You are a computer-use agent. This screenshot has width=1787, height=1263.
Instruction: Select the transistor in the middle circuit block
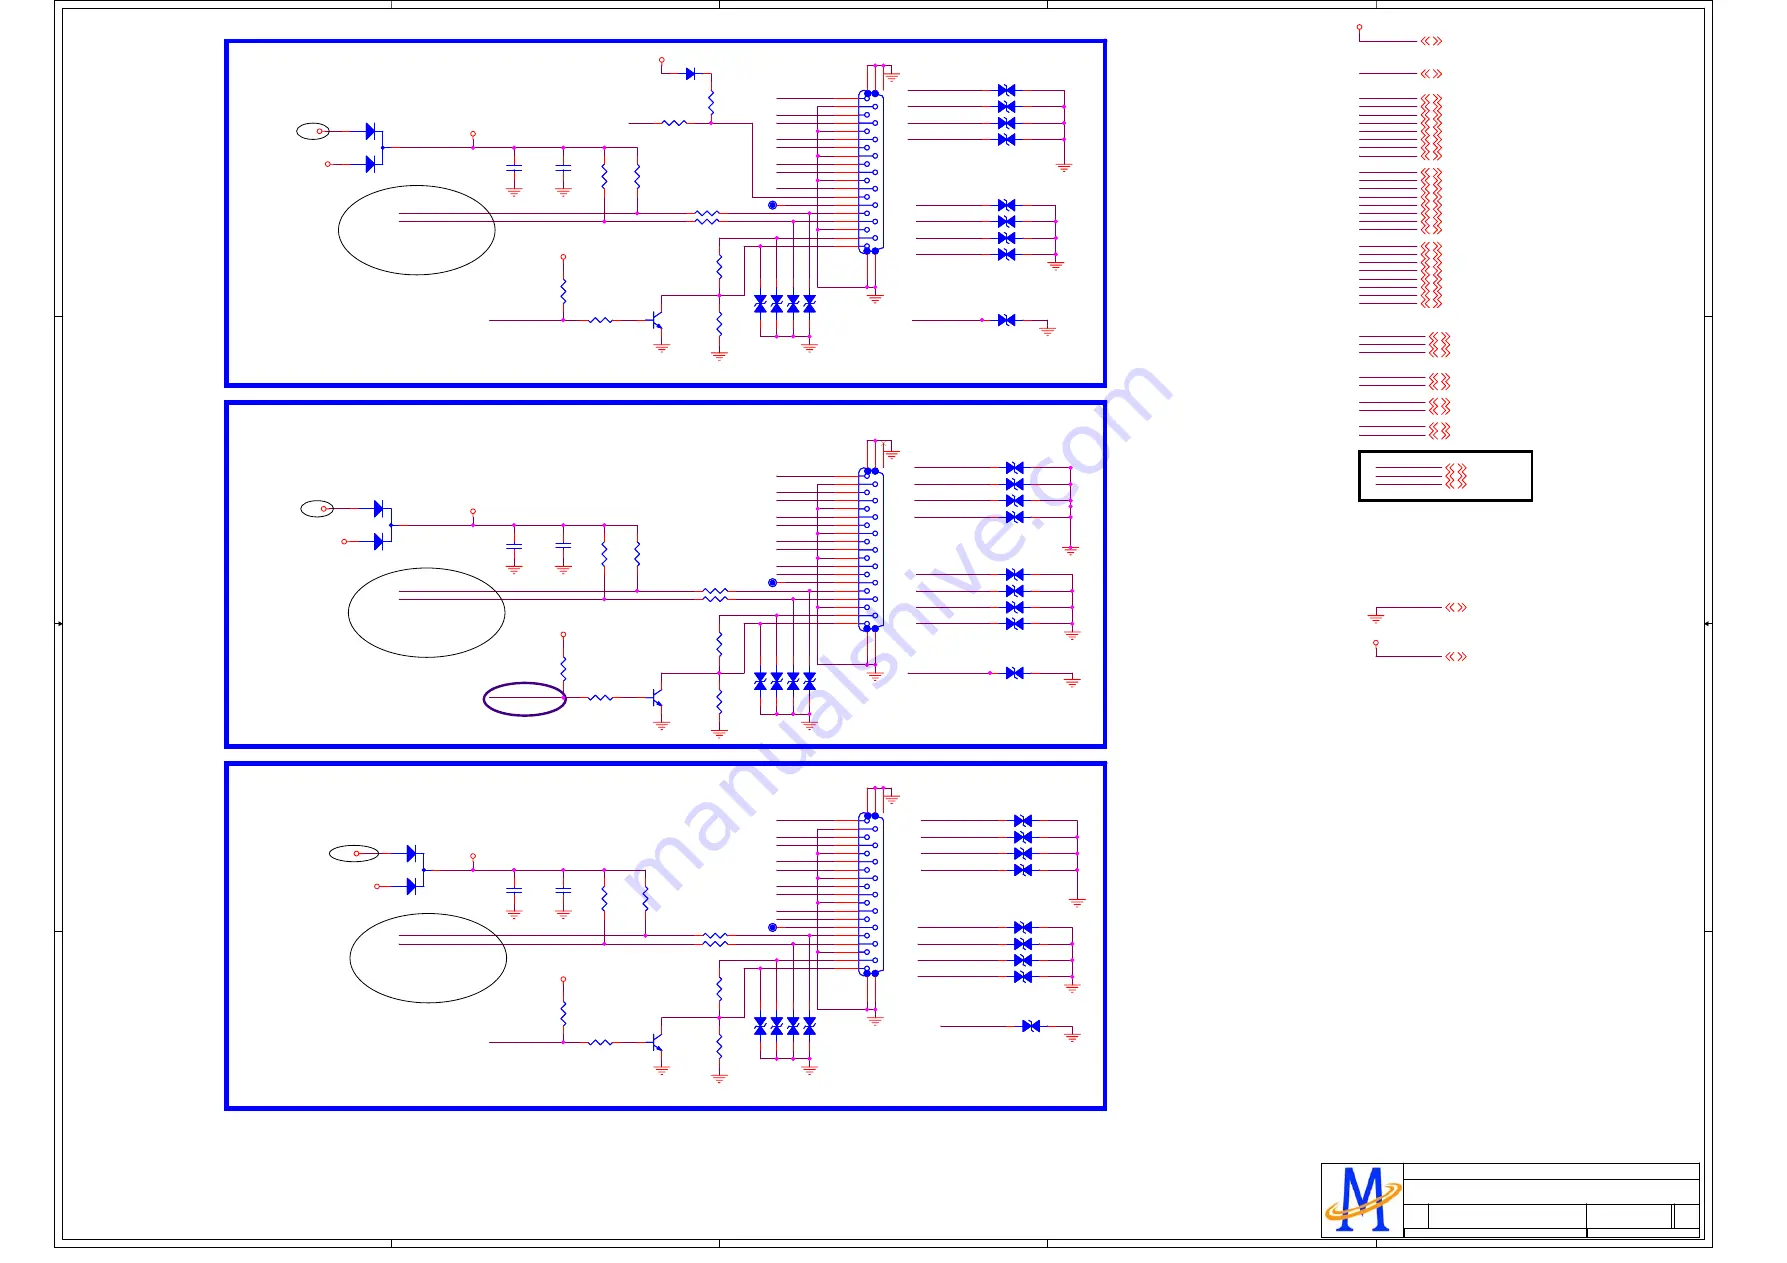tap(657, 697)
